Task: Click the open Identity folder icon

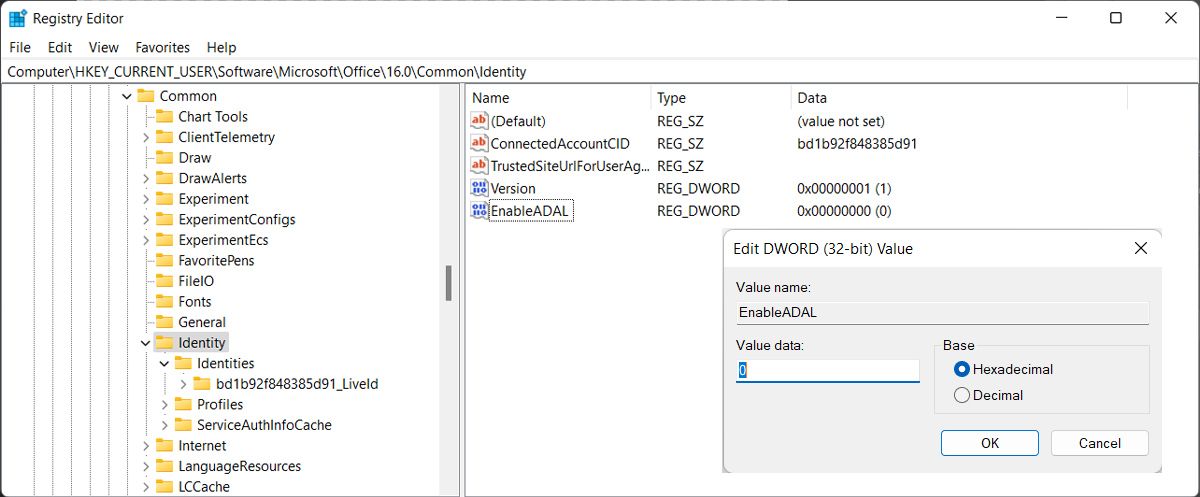Action: click(x=165, y=343)
